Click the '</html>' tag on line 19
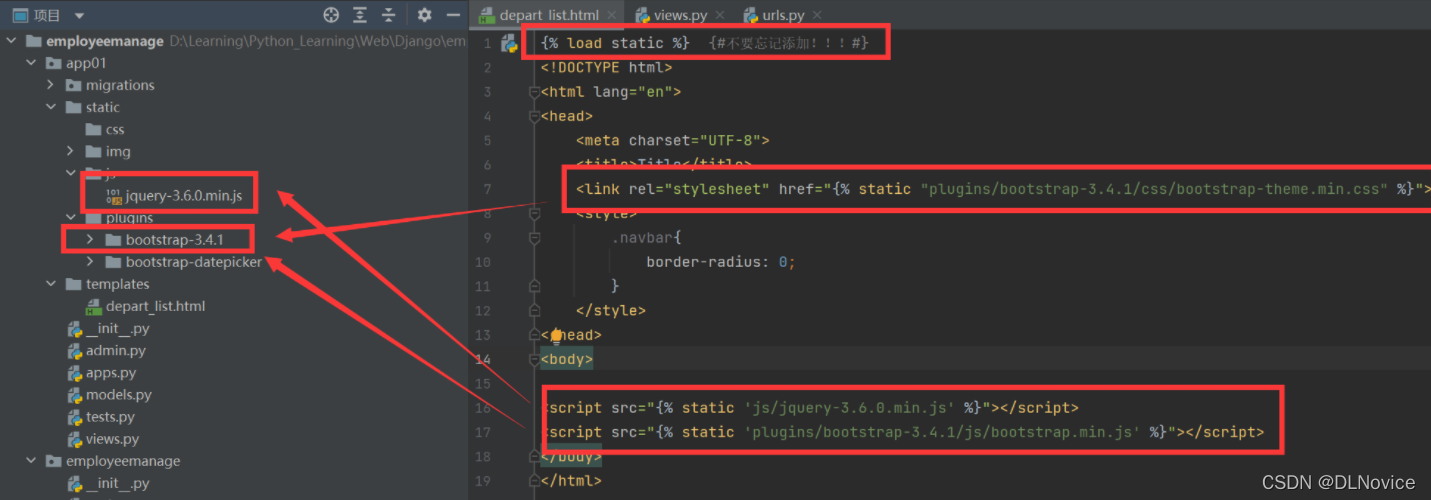 tap(571, 480)
